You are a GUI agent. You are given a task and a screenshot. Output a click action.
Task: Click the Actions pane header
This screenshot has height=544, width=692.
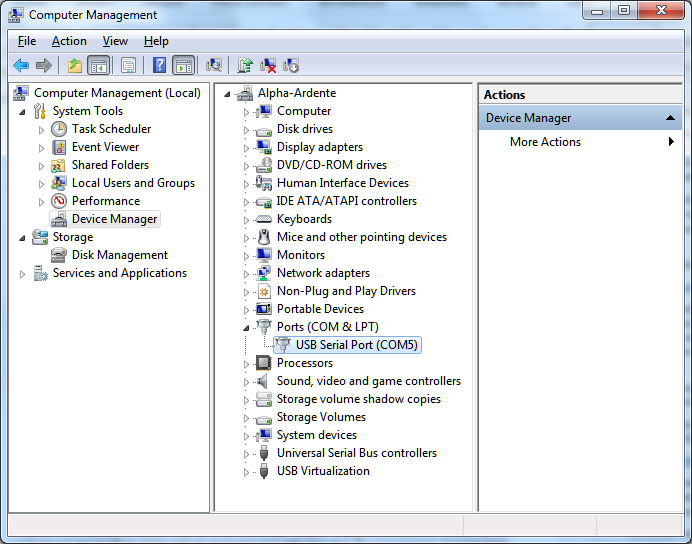(580, 95)
